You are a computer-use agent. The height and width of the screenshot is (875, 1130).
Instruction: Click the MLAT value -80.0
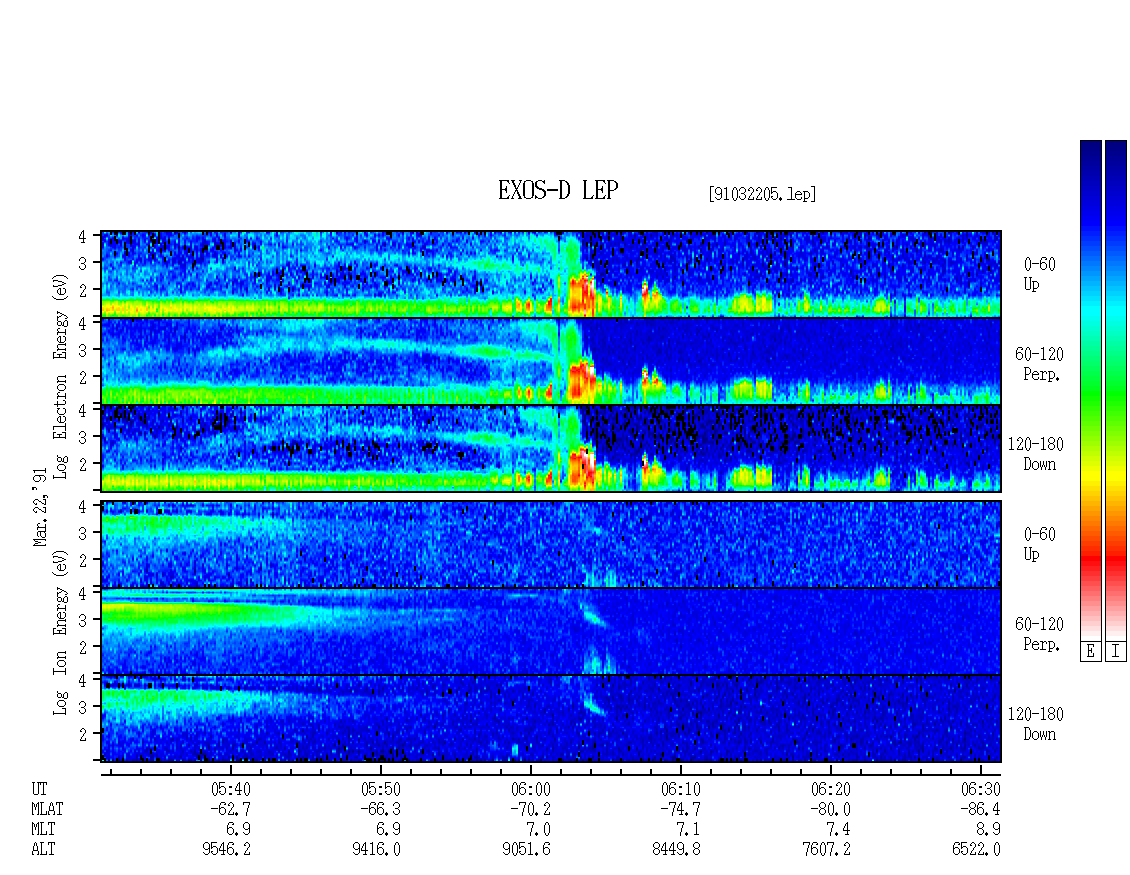[x=829, y=809]
